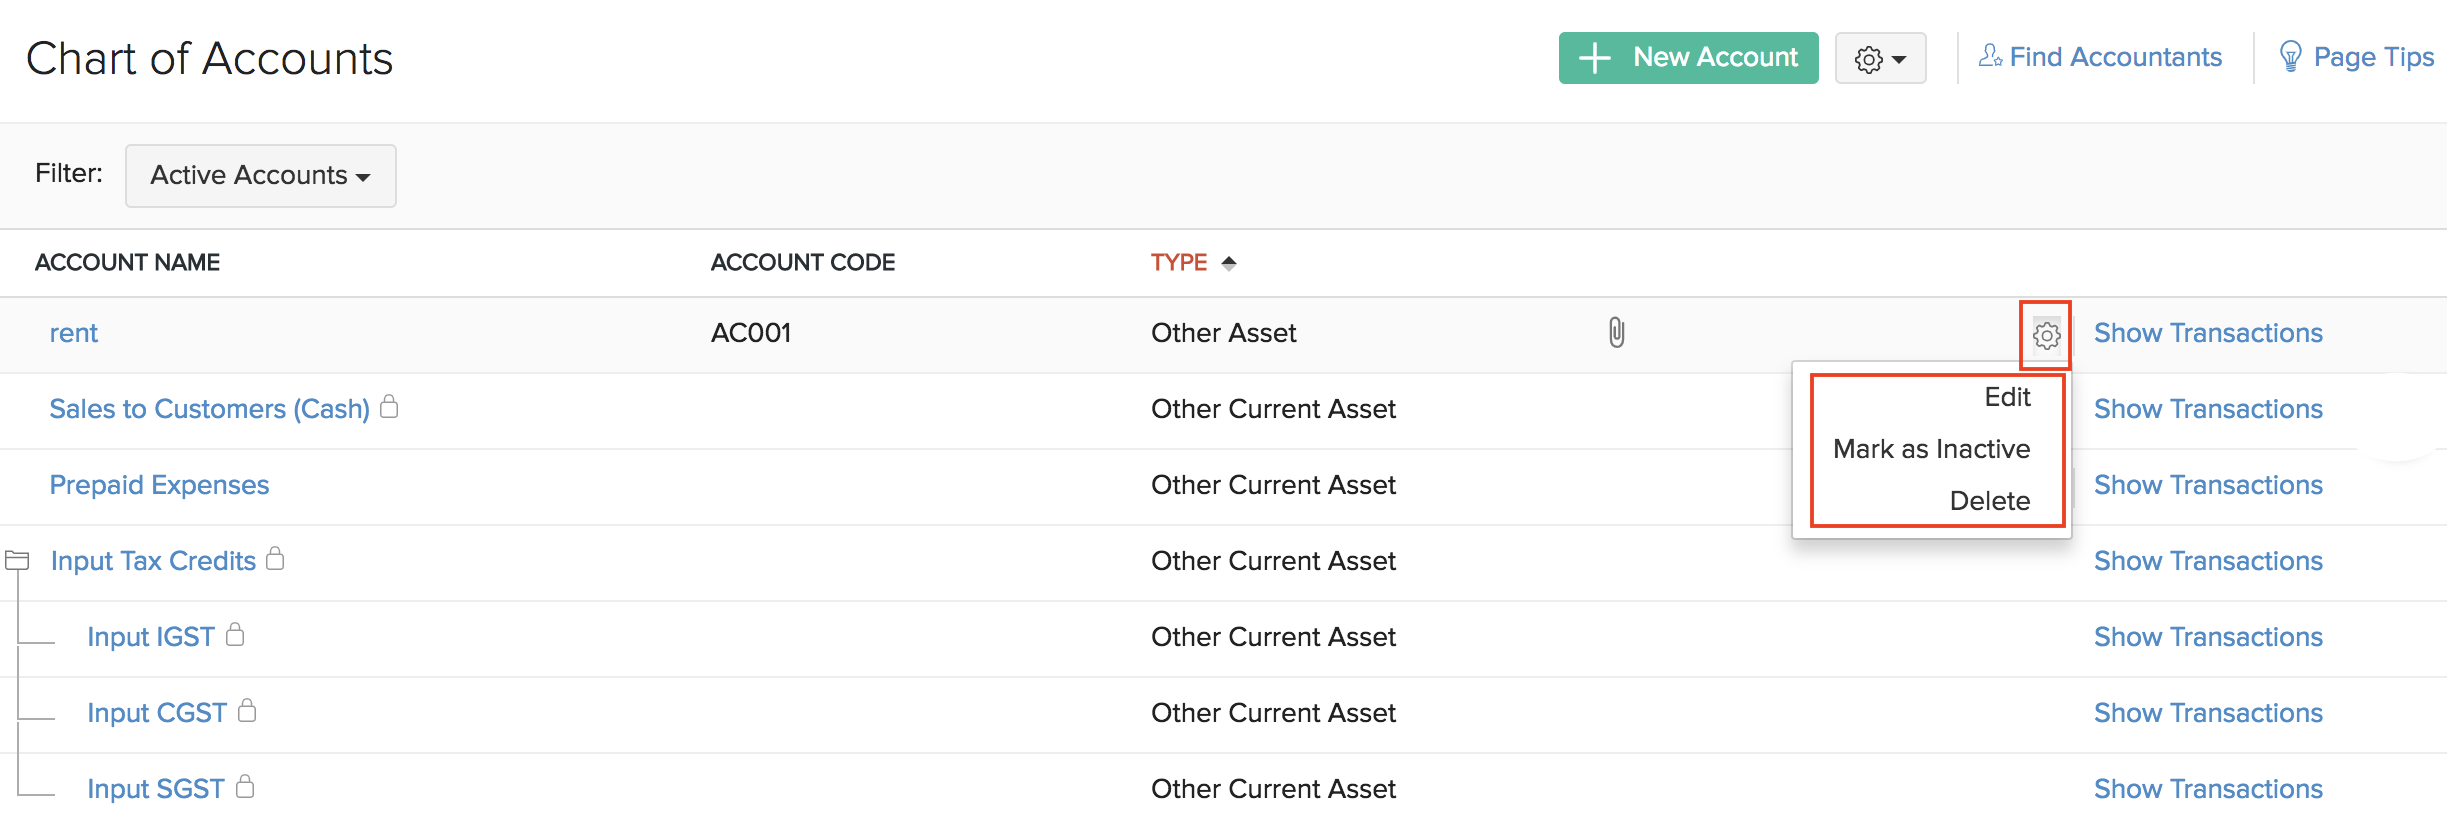The image size is (2447, 828).
Task: Choose Mark as Inactive from the menu
Action: [x=1931, y=449]
